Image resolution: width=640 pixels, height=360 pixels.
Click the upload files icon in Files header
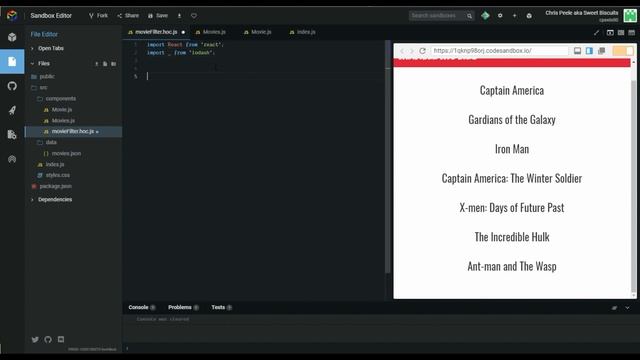tap(97, 64)
